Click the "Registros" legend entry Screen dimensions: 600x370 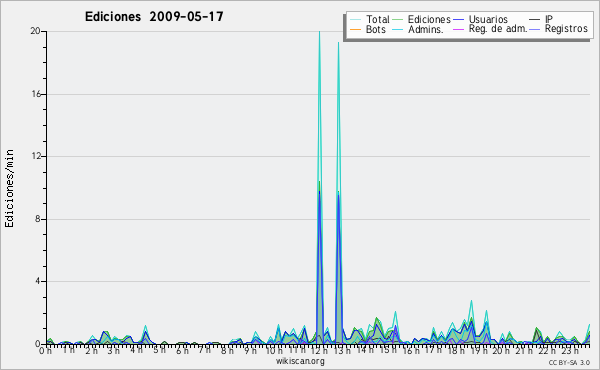pos(566,29)
